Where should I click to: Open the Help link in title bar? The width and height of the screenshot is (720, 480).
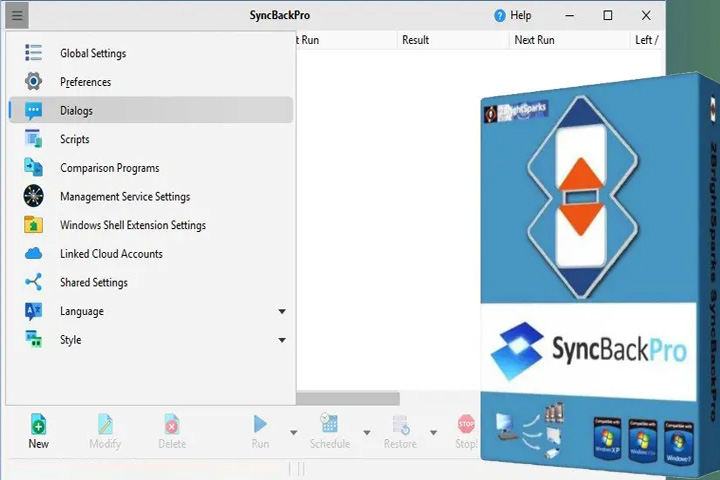tap(513, 16)
